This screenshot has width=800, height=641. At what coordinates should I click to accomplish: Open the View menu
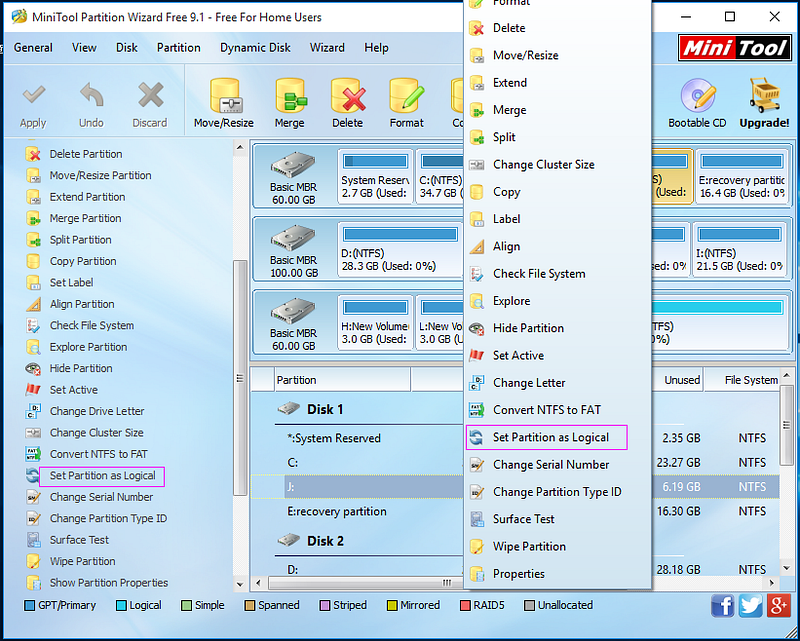click(x=84, y=48)
